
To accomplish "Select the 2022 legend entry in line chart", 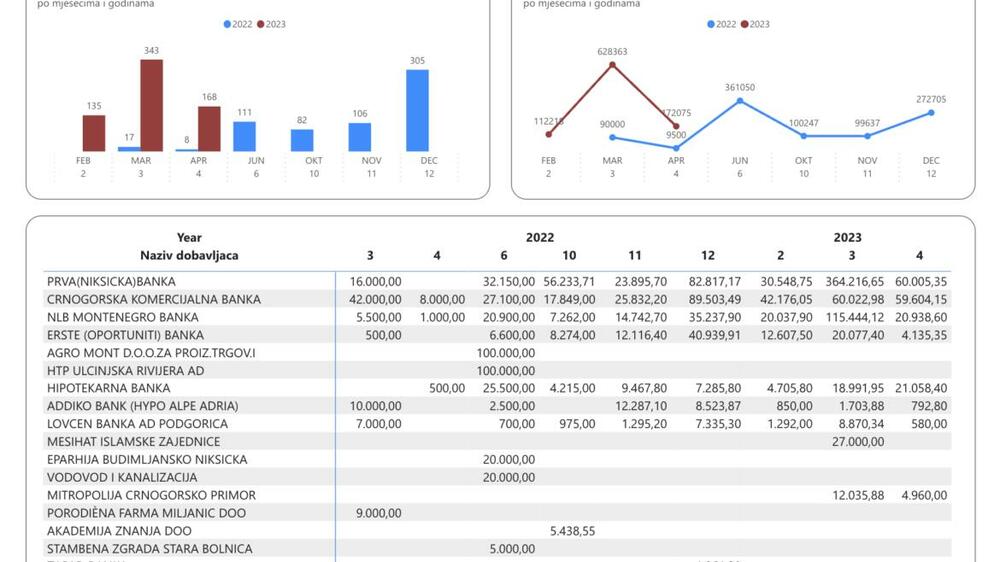I will point(721,24).
